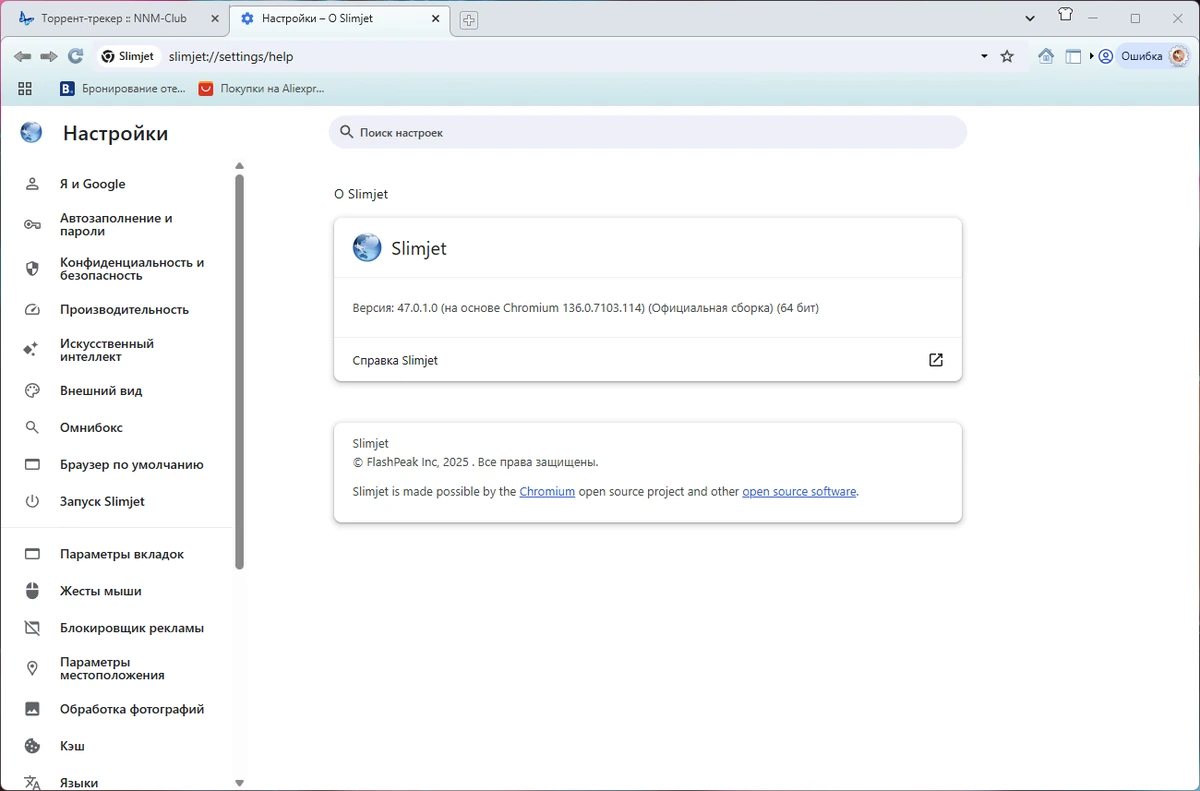This screenshot has width=1200, height=791.
Task: Click the sparkle icon for Искусственный интеллект
Action: (32, 350)
